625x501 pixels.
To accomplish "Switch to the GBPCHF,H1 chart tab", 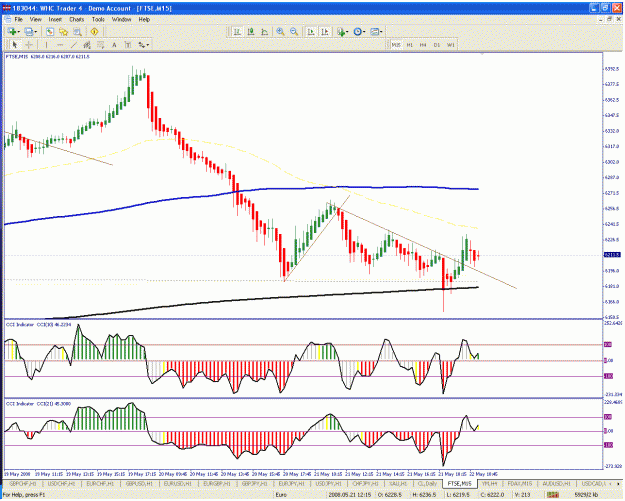I will 22,483.
